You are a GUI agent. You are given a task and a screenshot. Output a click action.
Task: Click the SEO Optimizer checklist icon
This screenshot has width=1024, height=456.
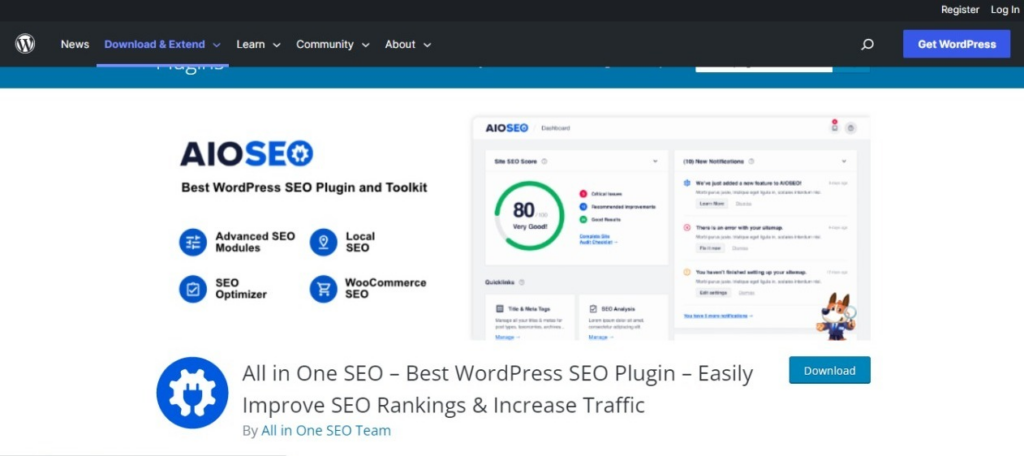(x=193, y=289)
